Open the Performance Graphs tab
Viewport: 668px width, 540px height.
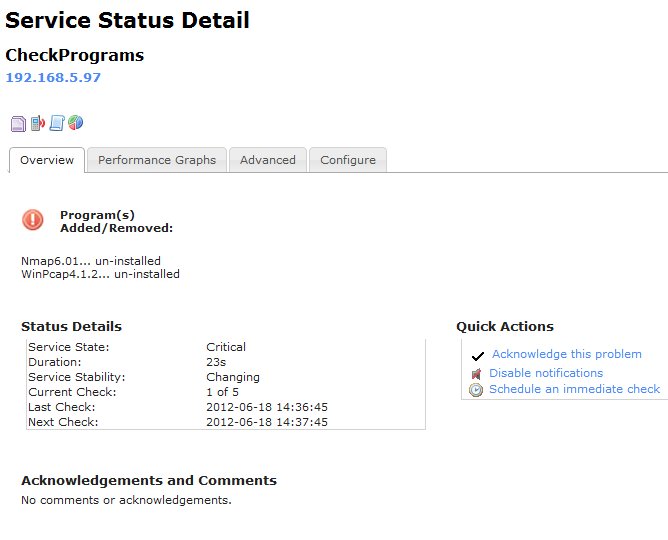[x=157, y=160]
